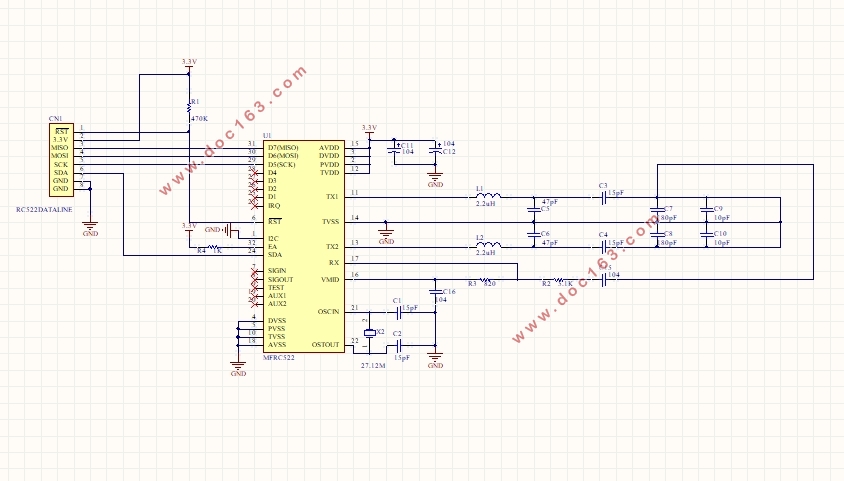Click the OSCIN pin label

pyautogui.click(x=328, y=312)
